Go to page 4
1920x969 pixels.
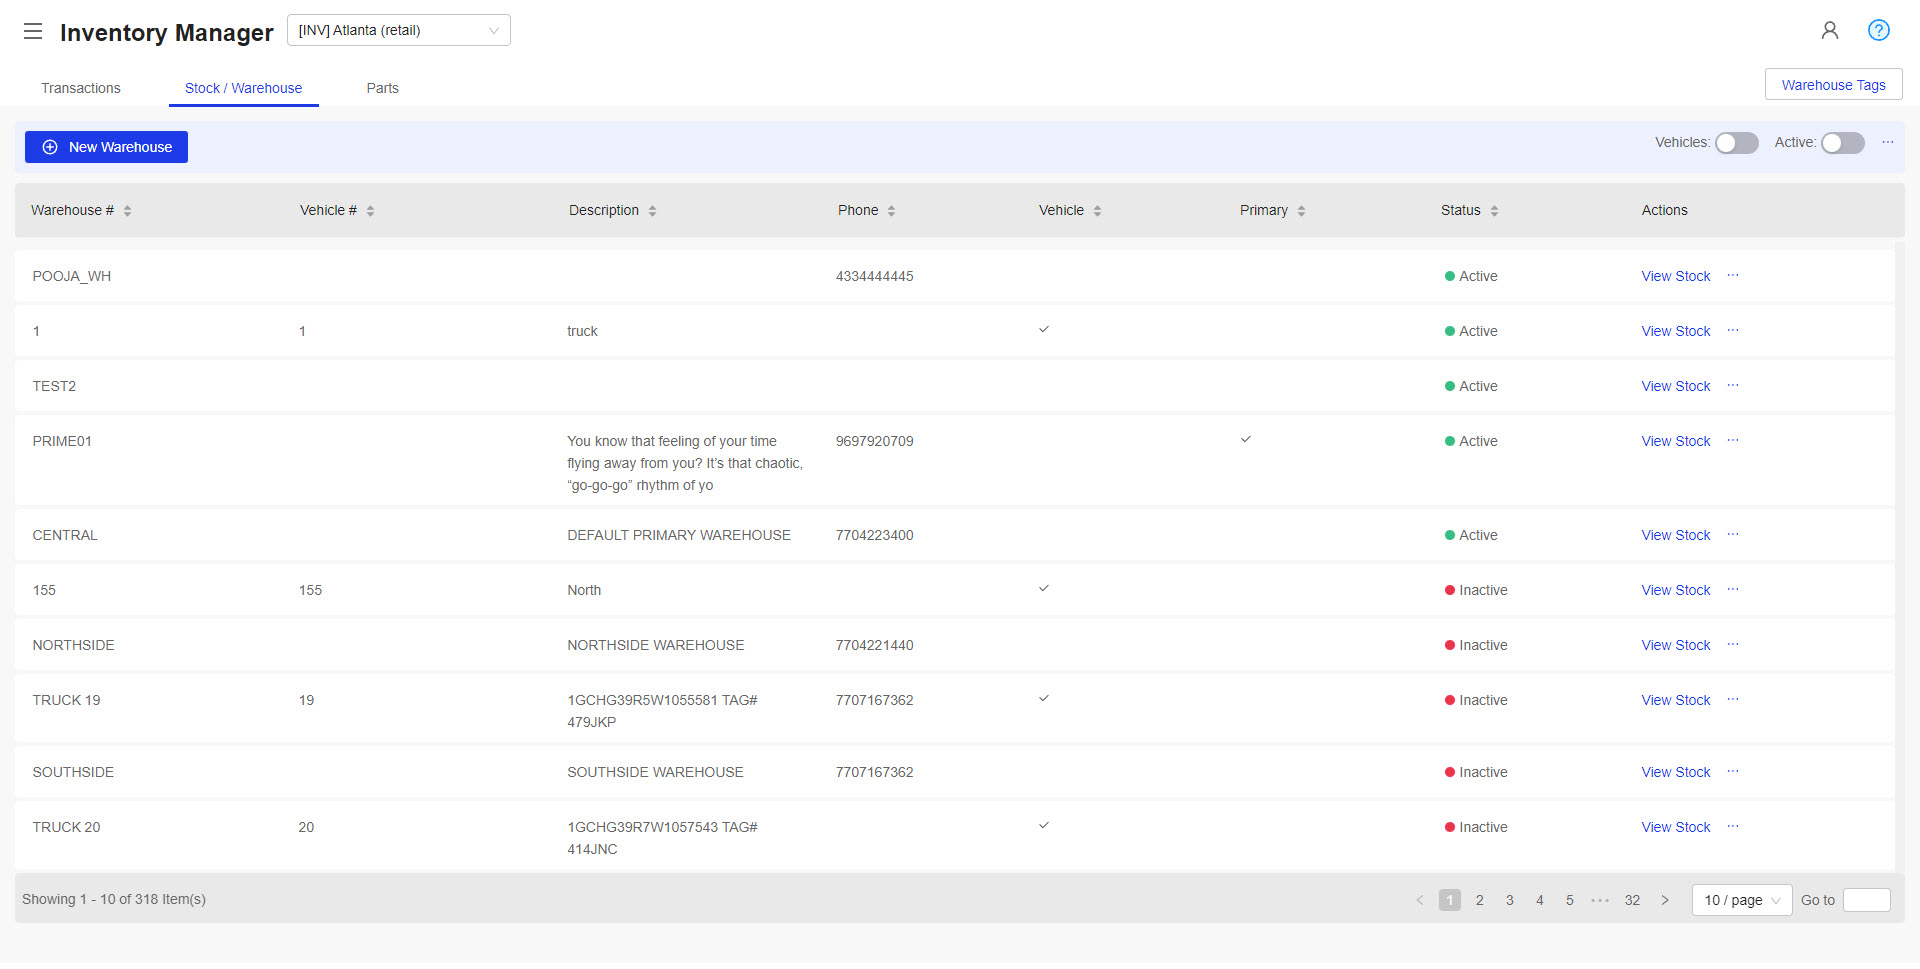[x=1540, y=900]
